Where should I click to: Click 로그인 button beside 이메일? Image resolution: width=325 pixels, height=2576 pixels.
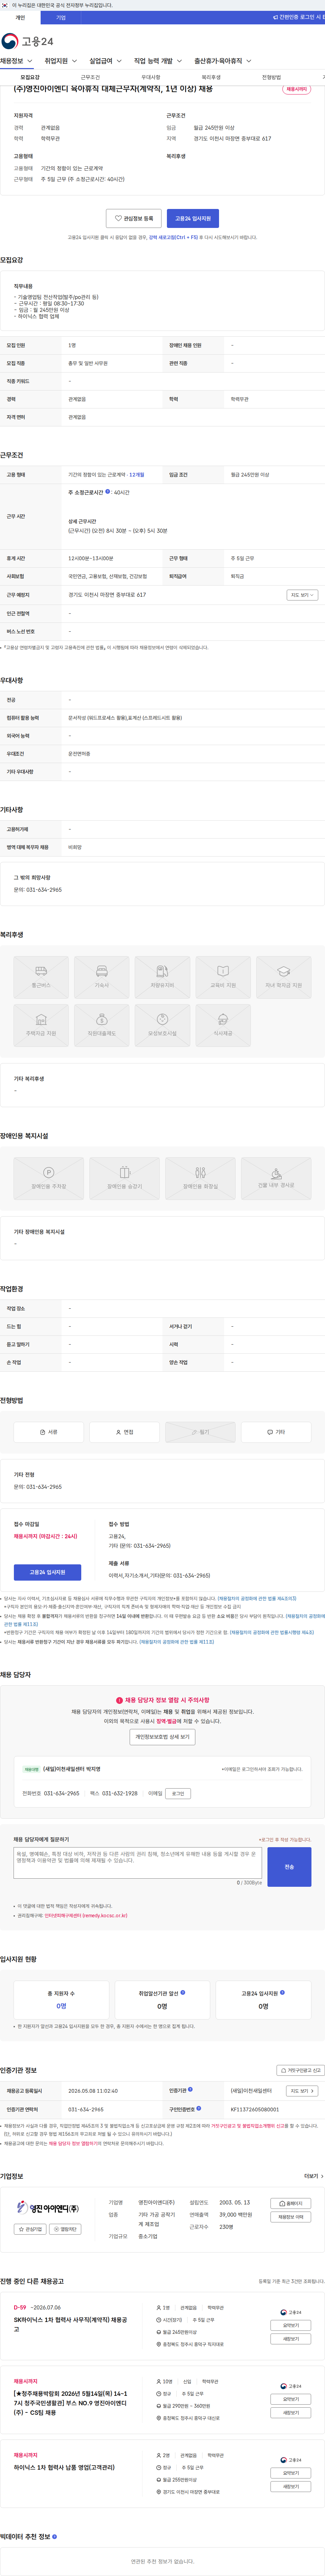(178, 1793)
